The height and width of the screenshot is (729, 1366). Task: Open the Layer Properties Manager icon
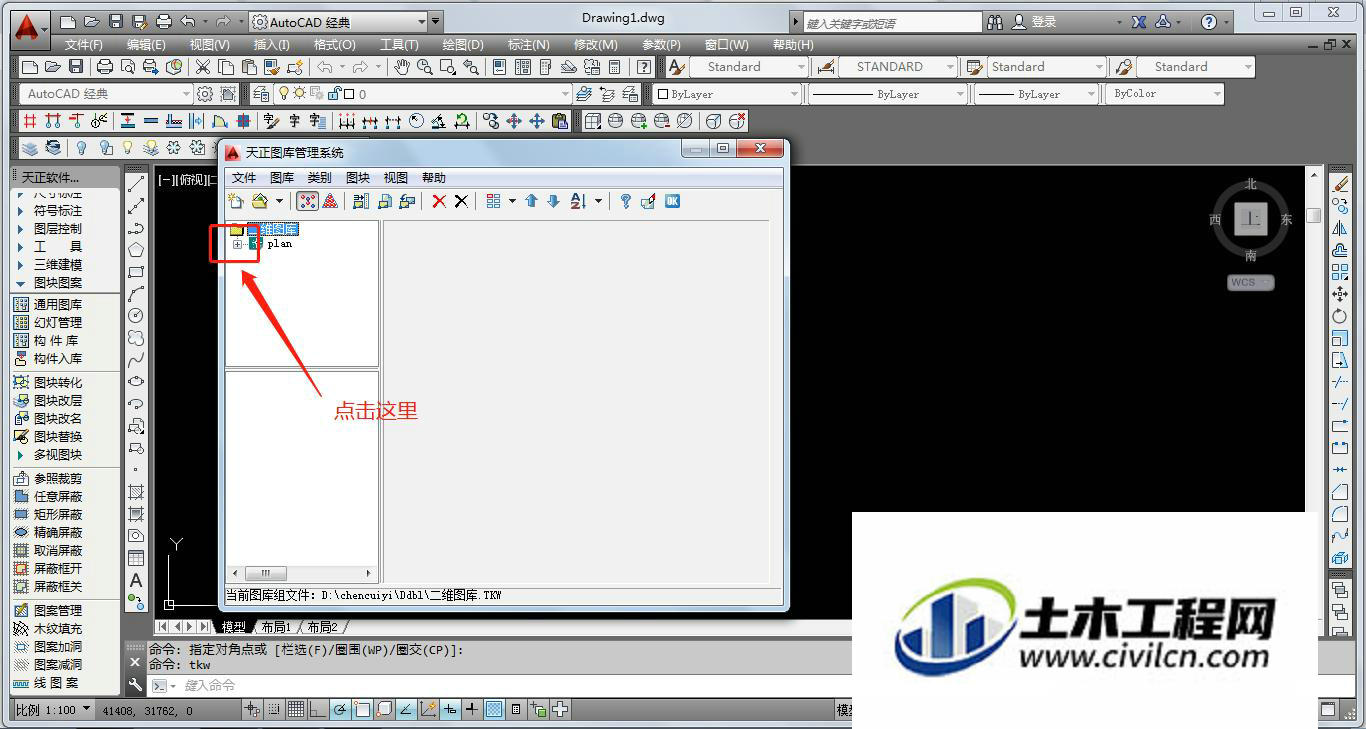(261, 94)
